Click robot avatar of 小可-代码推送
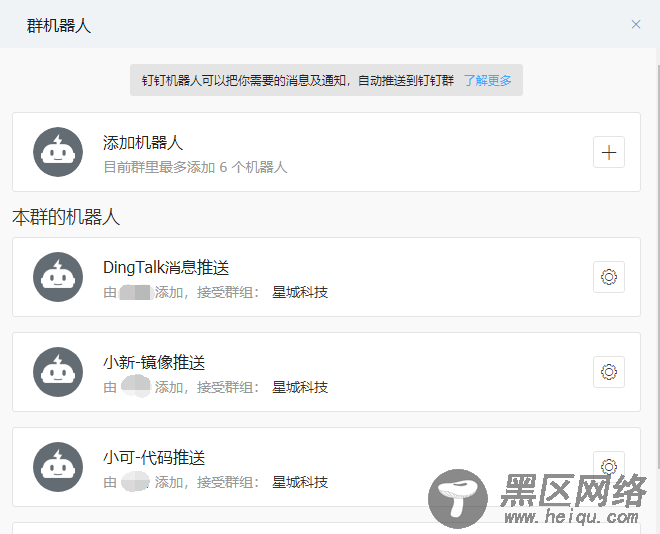Image resolution: width=660 pixels, height=534 pixels. (x=58, y=467)
